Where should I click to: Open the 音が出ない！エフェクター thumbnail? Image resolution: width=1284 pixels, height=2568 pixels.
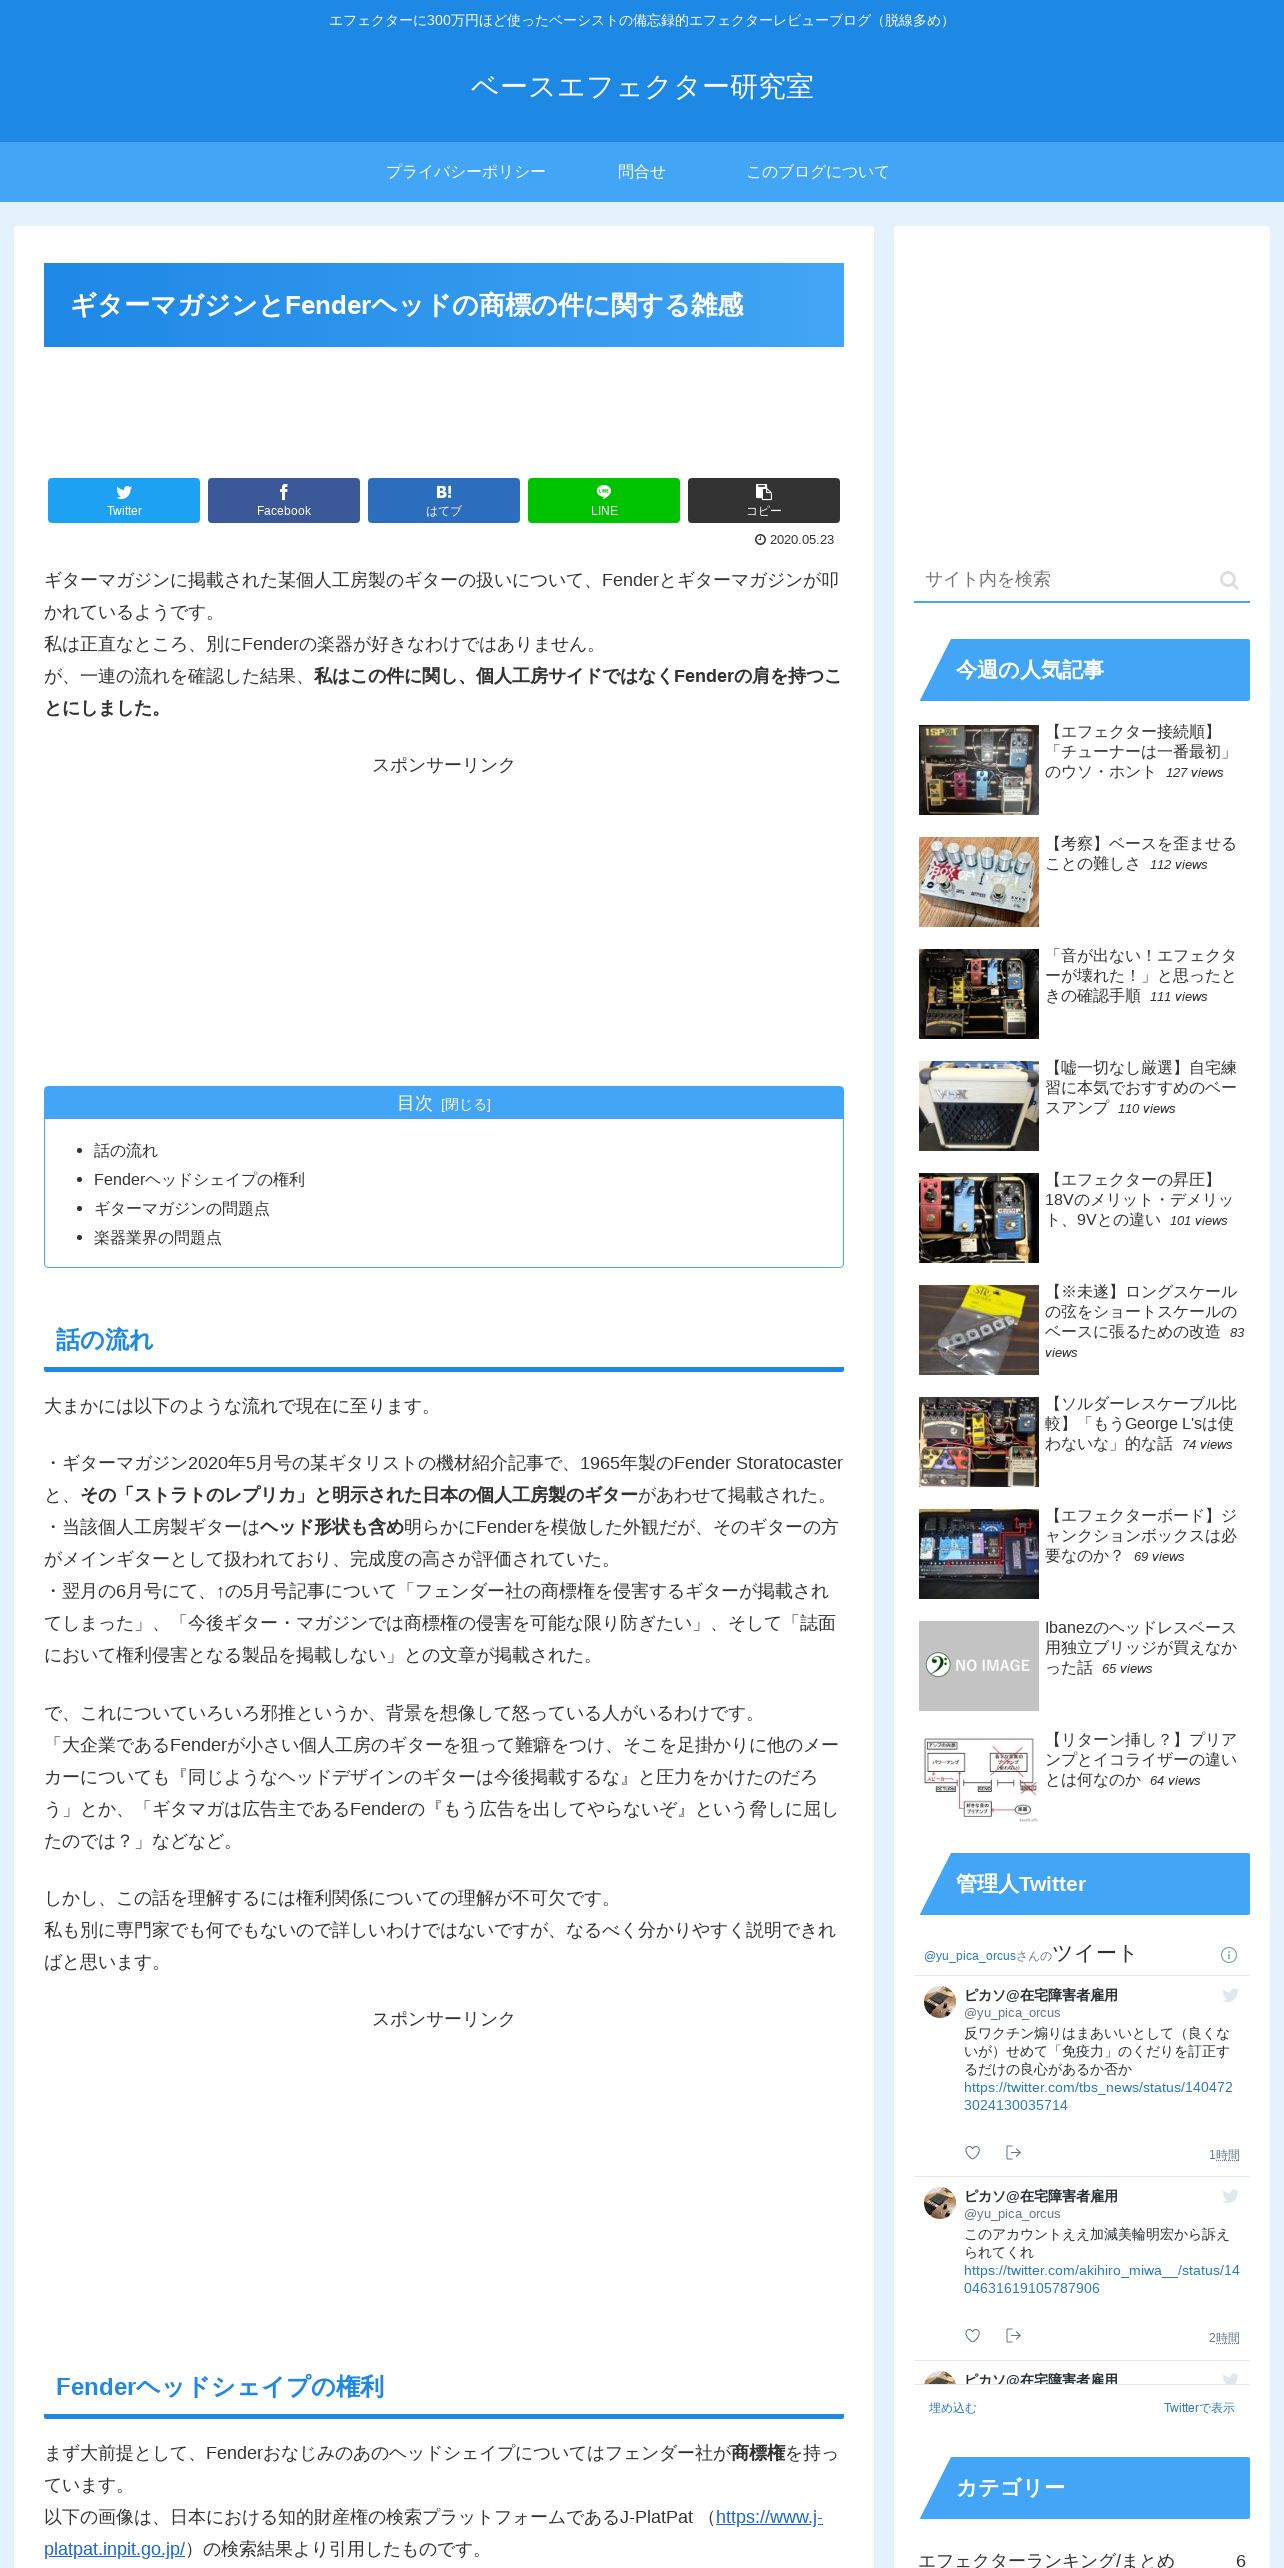point(979,994)
